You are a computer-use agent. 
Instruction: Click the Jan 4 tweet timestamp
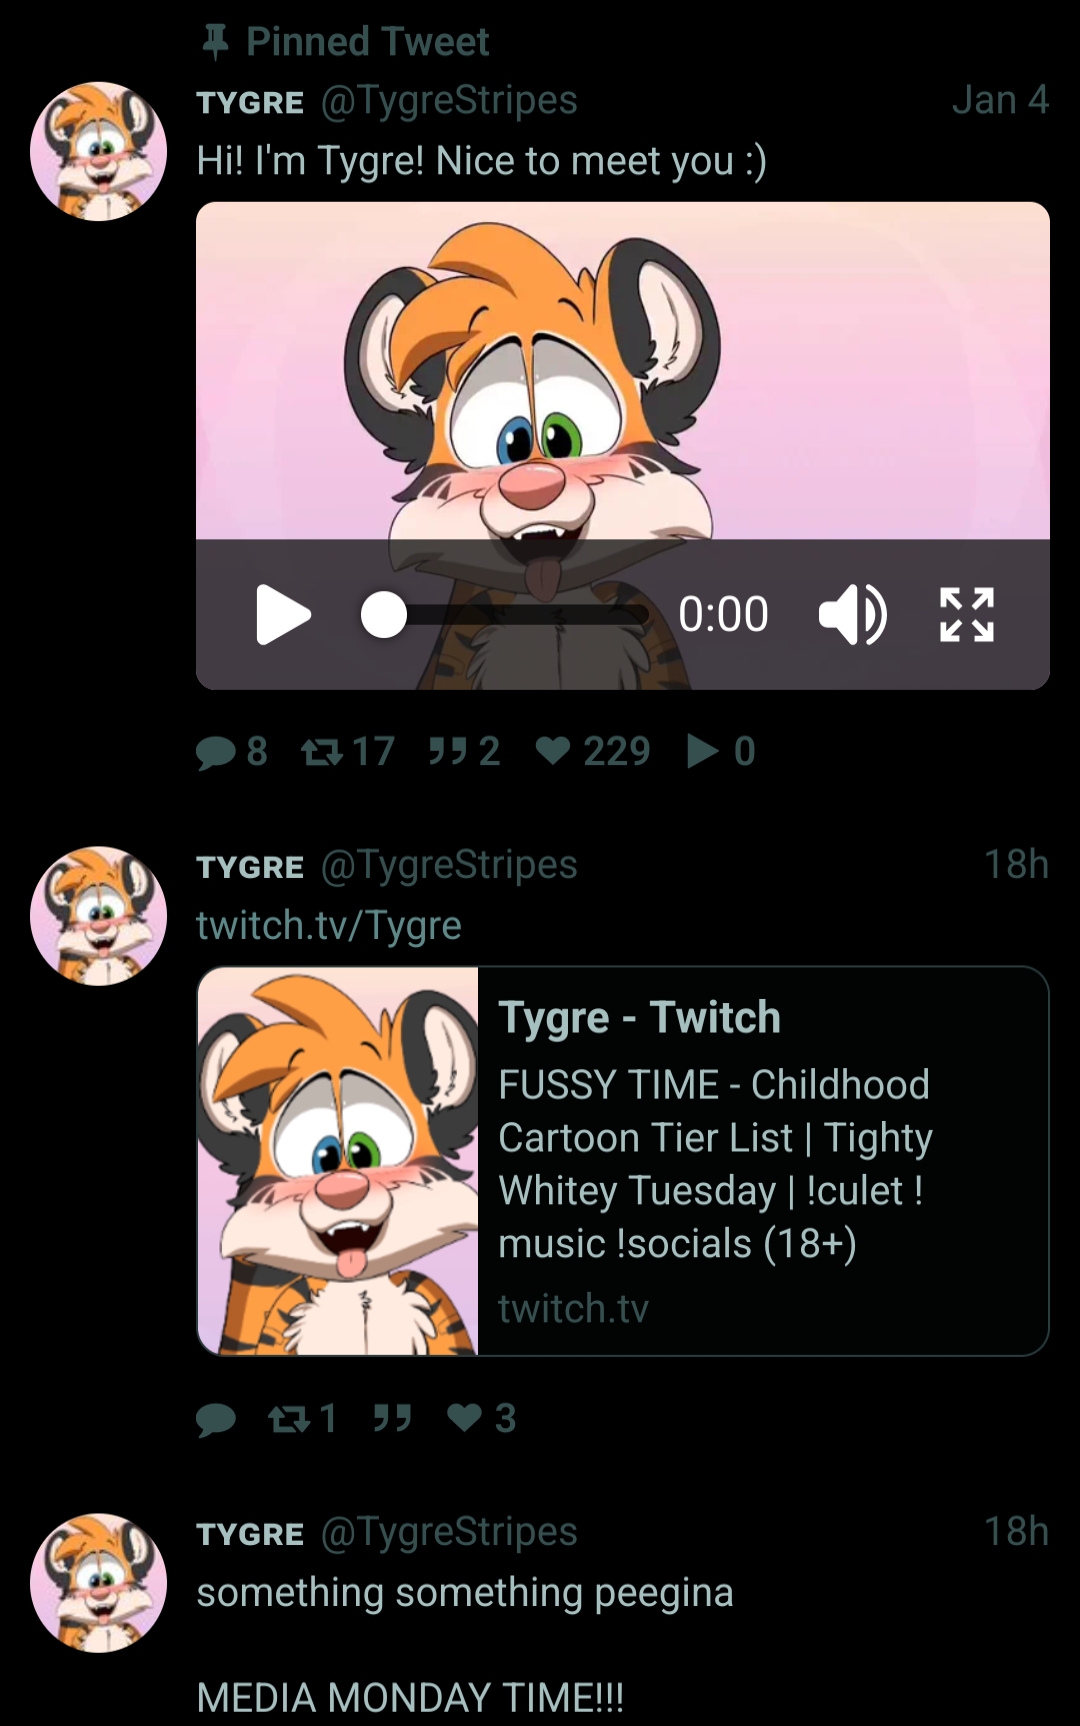999,100
